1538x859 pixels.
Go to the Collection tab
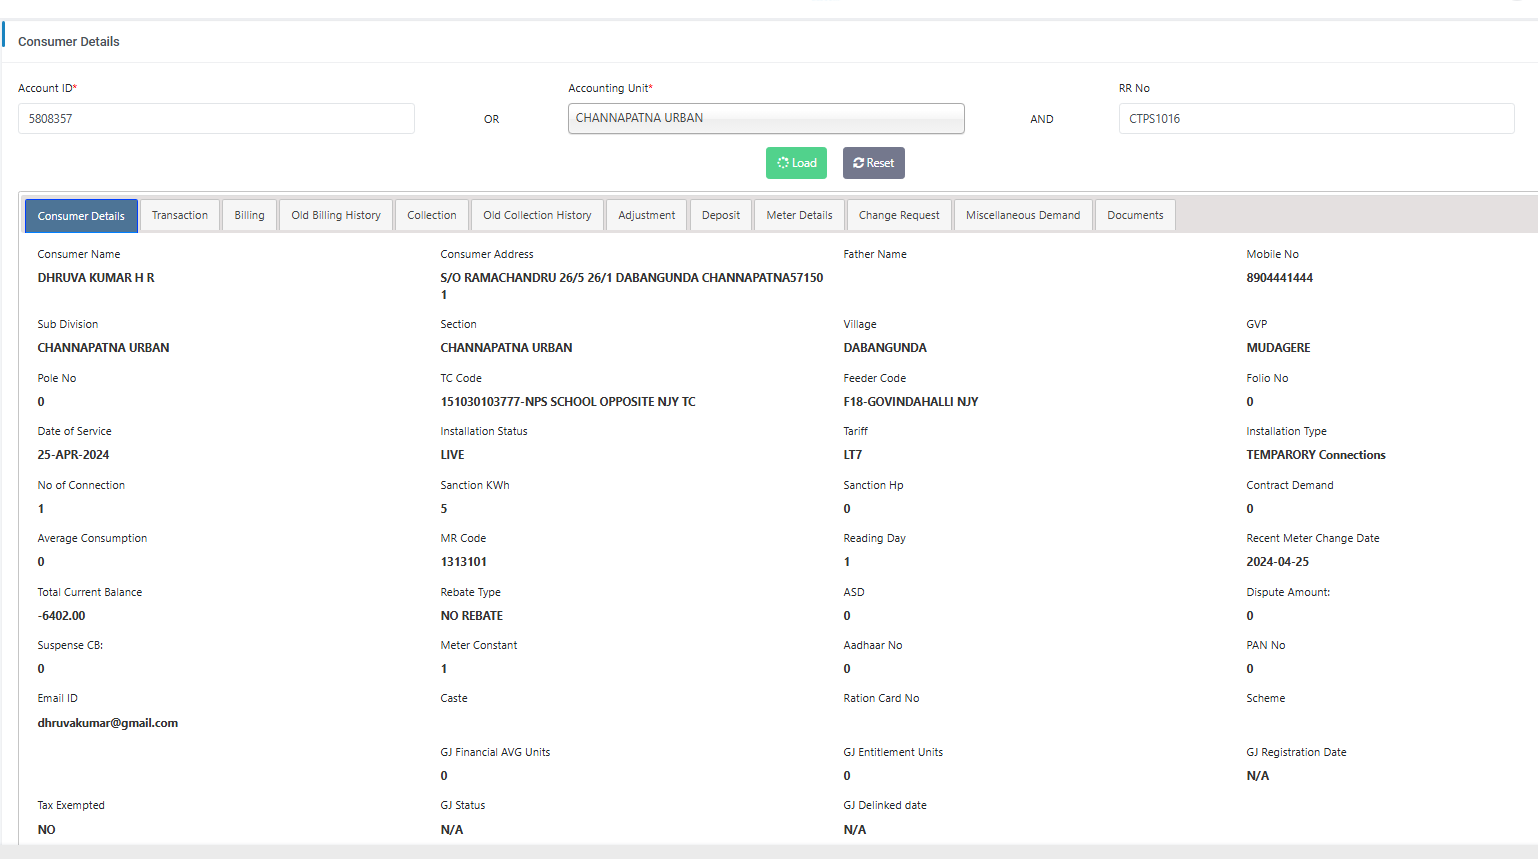431,215
